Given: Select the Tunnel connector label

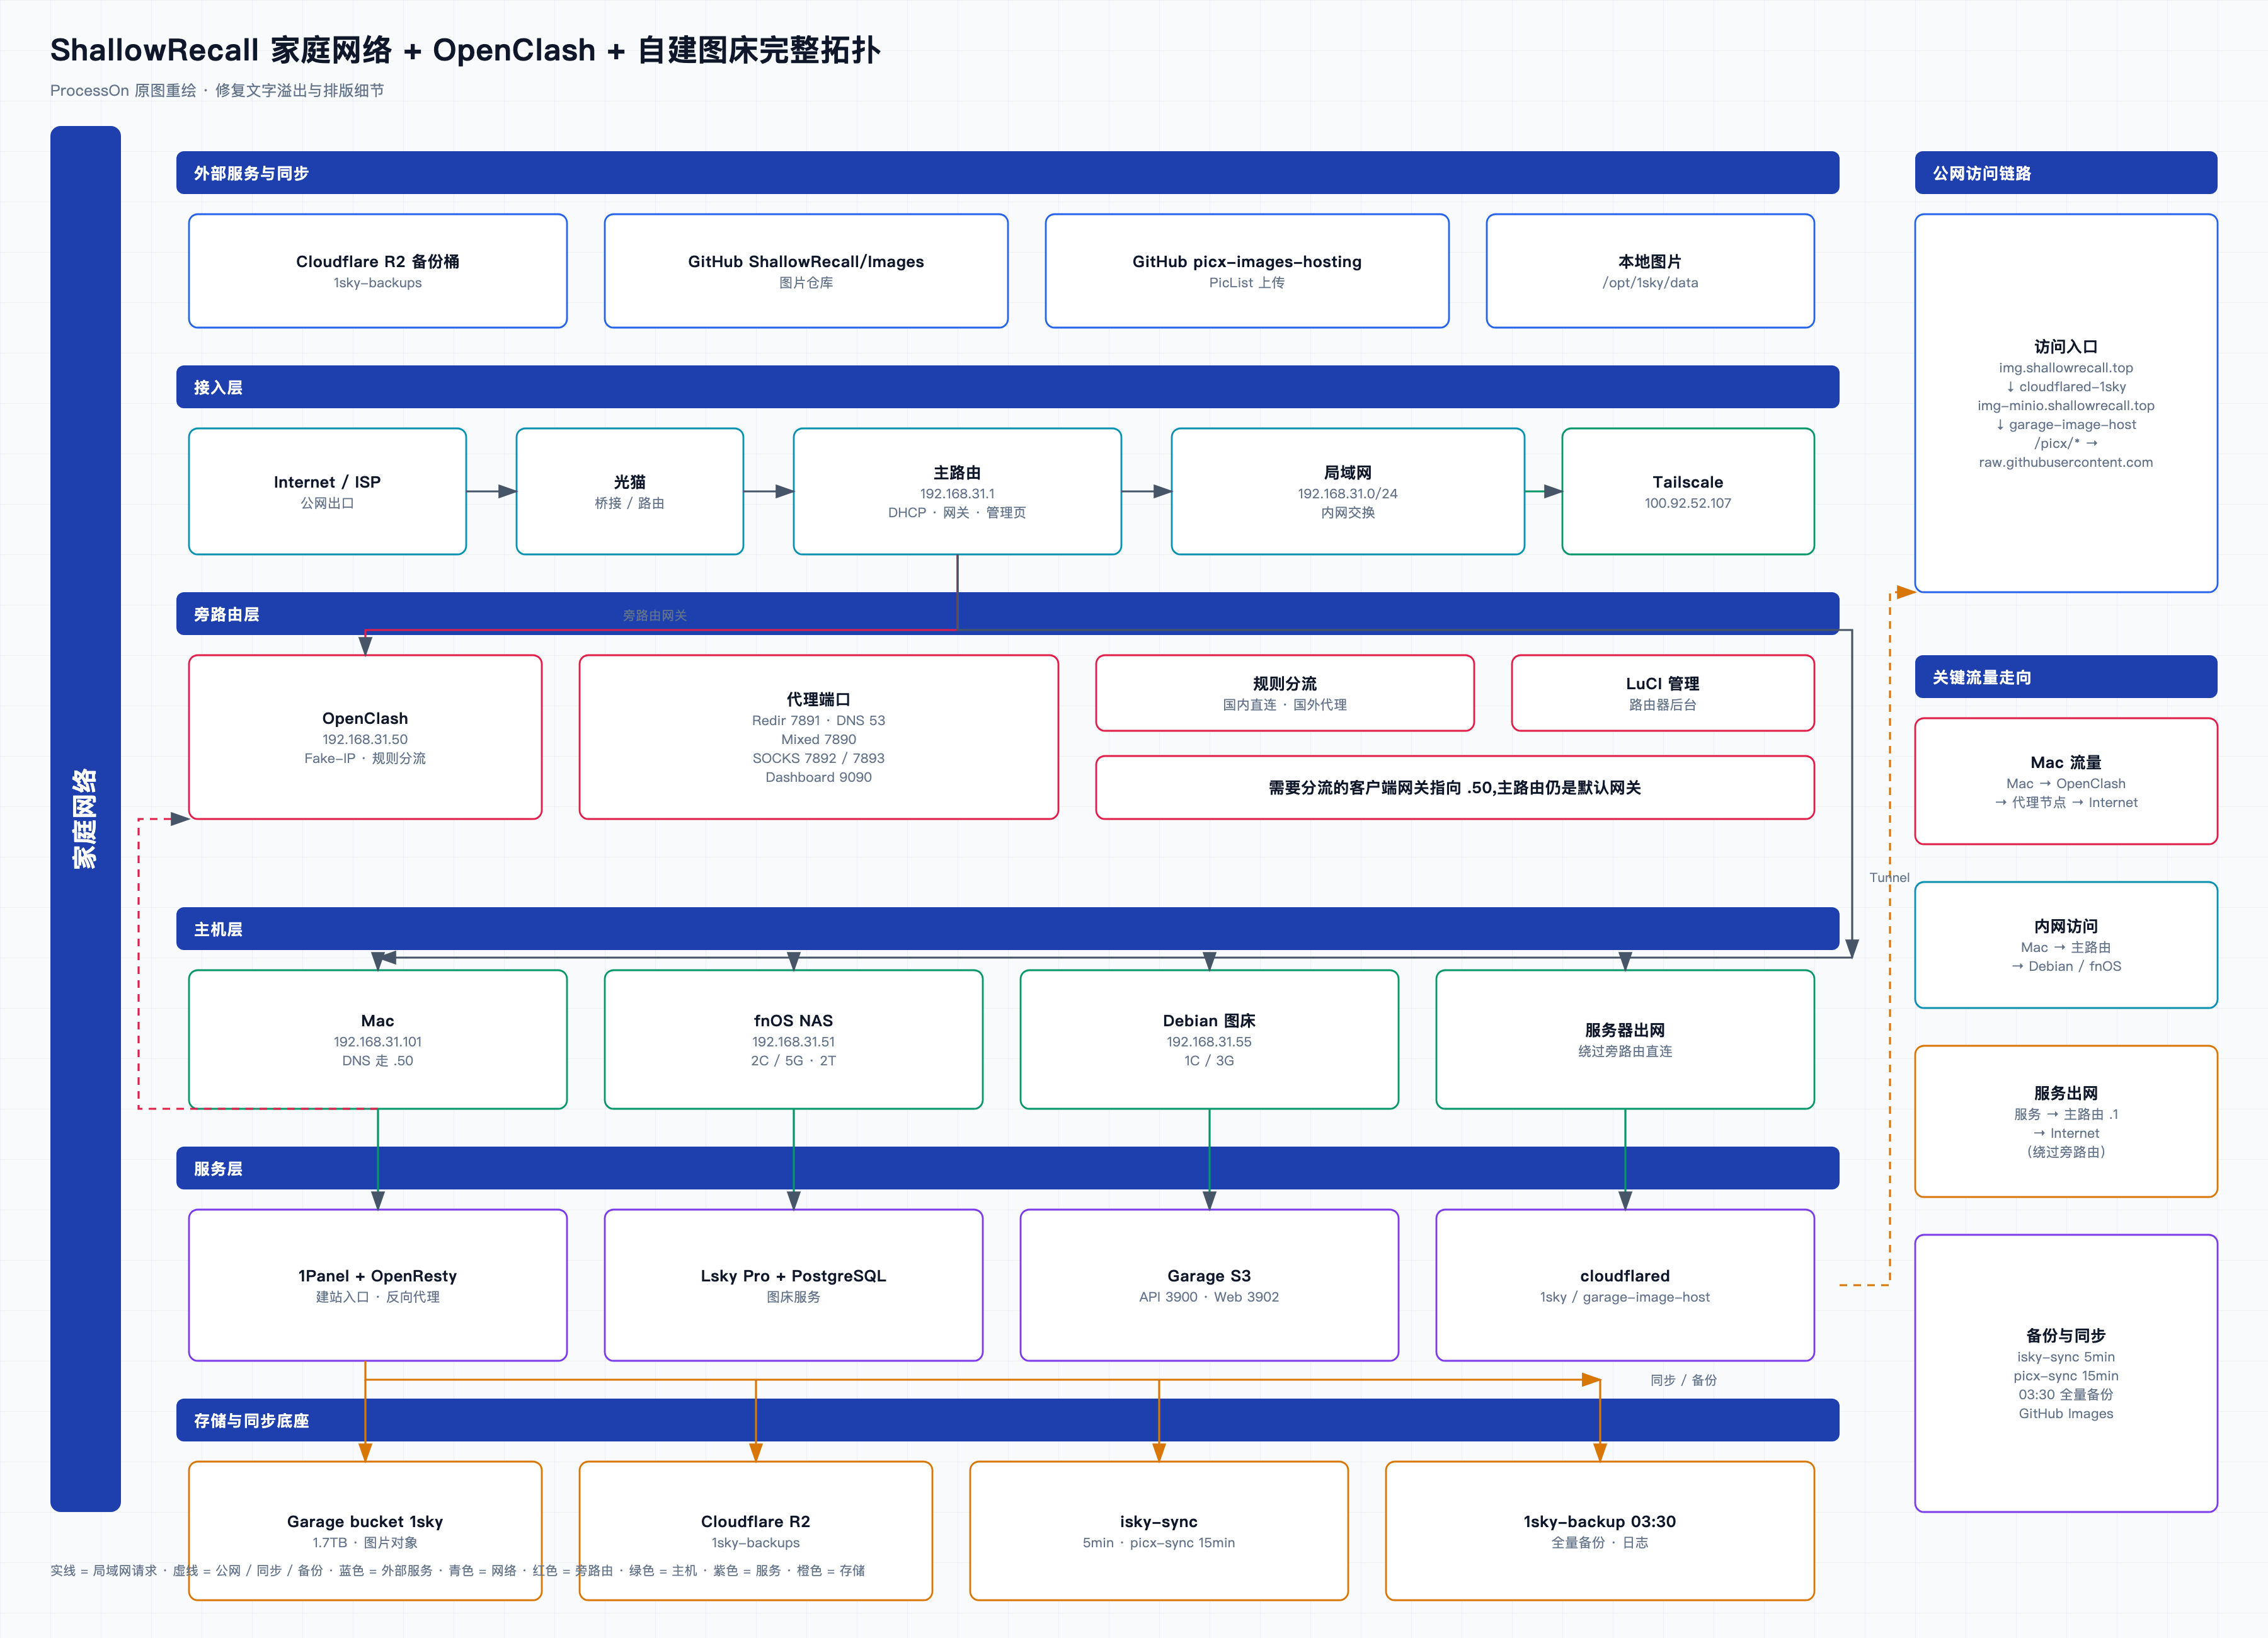Looking at the screenshot, I should pyautogui.click(x=1889, y=877).
